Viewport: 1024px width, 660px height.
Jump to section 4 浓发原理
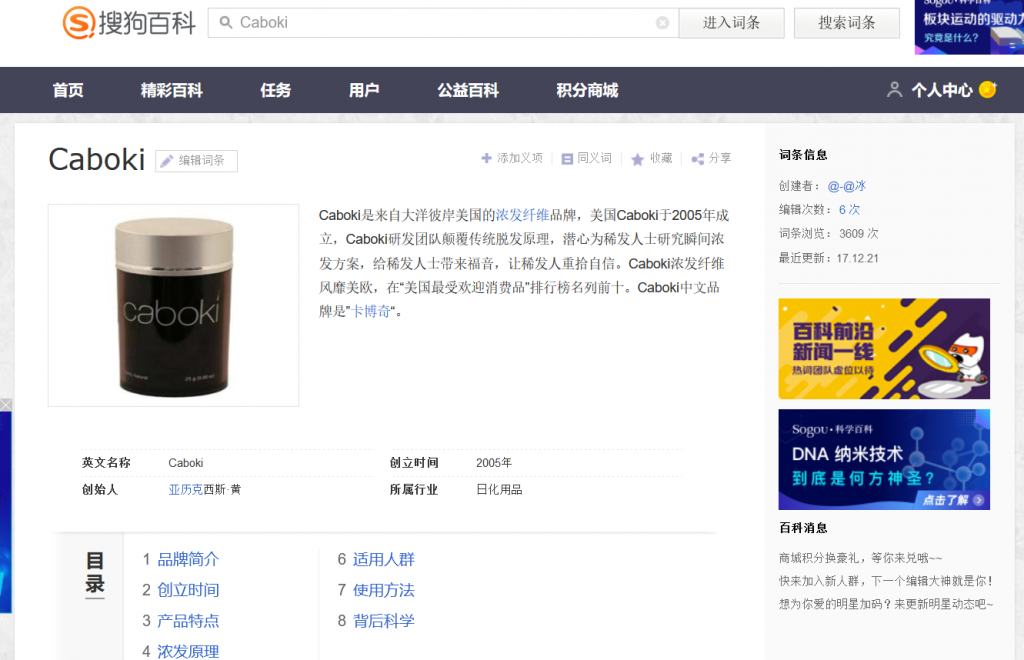(x=188, y=651)
